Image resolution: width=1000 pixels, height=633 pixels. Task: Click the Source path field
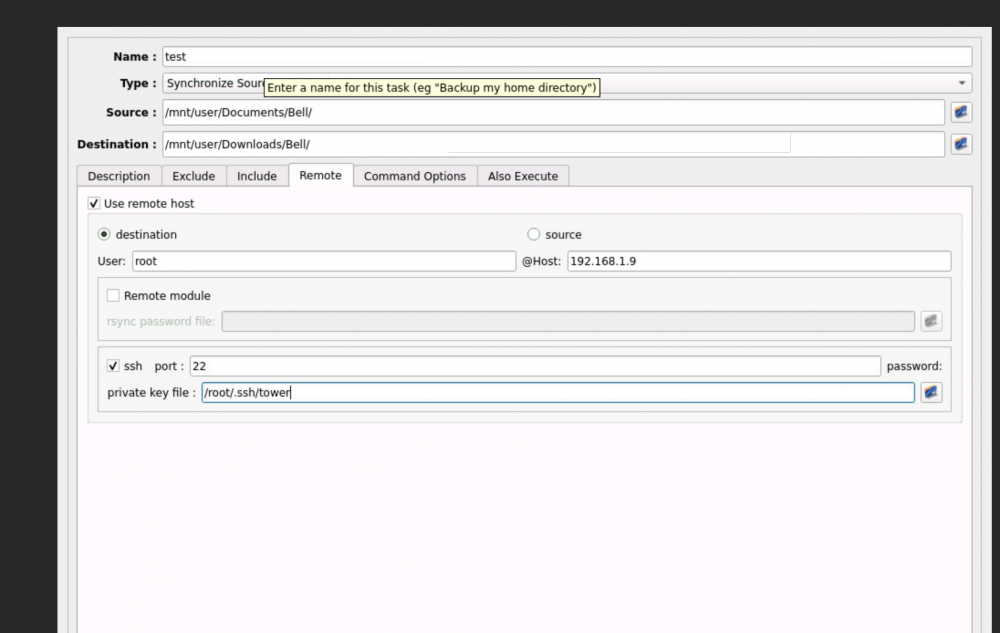tap(554, 112)
